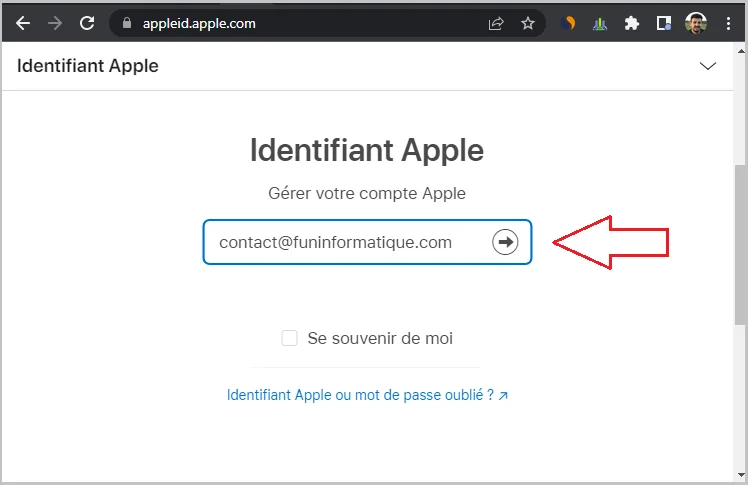Go back to the previous page
The height and width of the screenshot is (485, 748).
tap(22, 23)
